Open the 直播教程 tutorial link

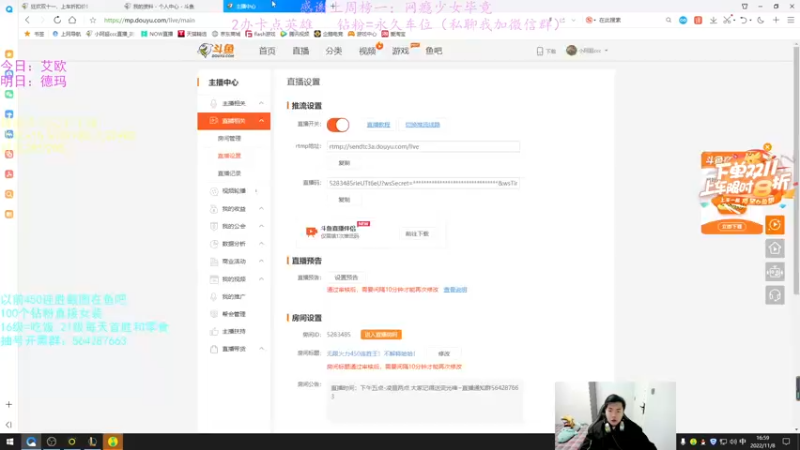[378, 124]
